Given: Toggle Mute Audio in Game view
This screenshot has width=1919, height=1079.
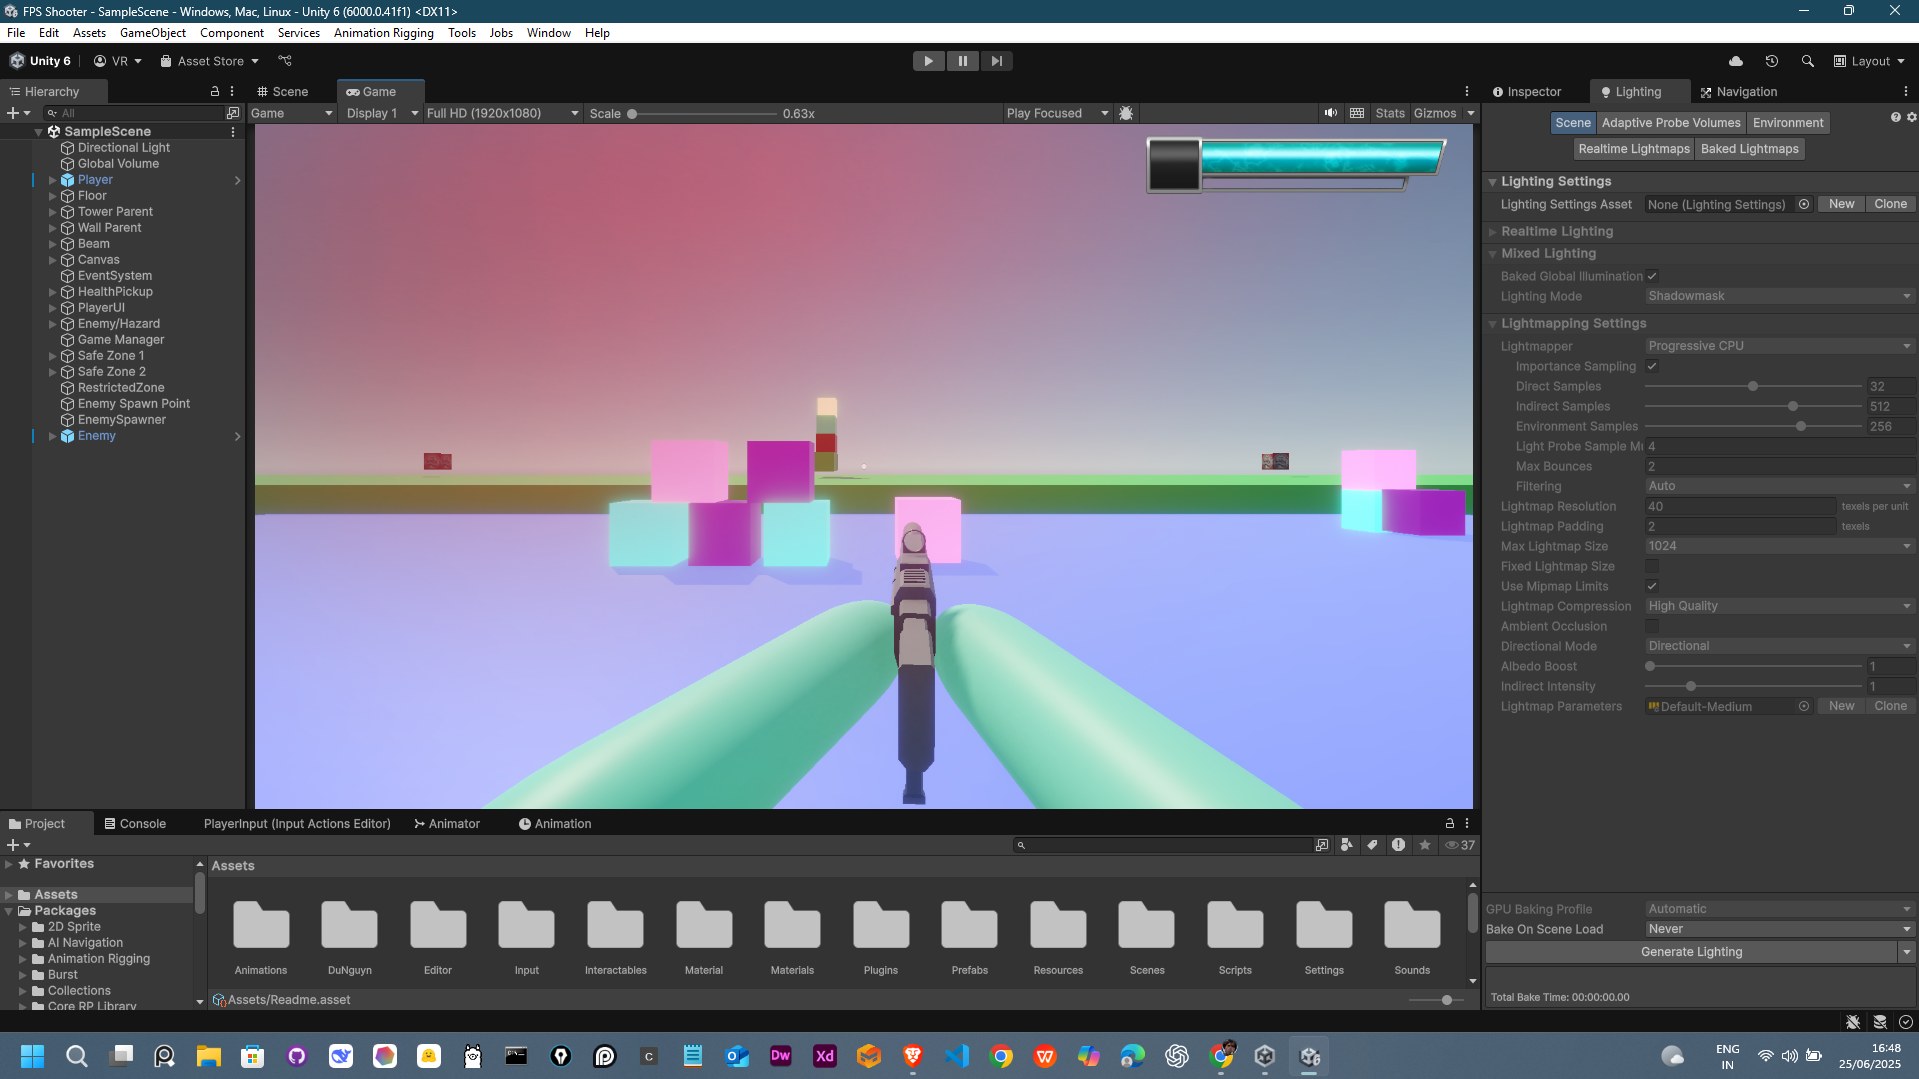Looking at the screenshot, I should pyautogui.click(x=1330, y=113).
